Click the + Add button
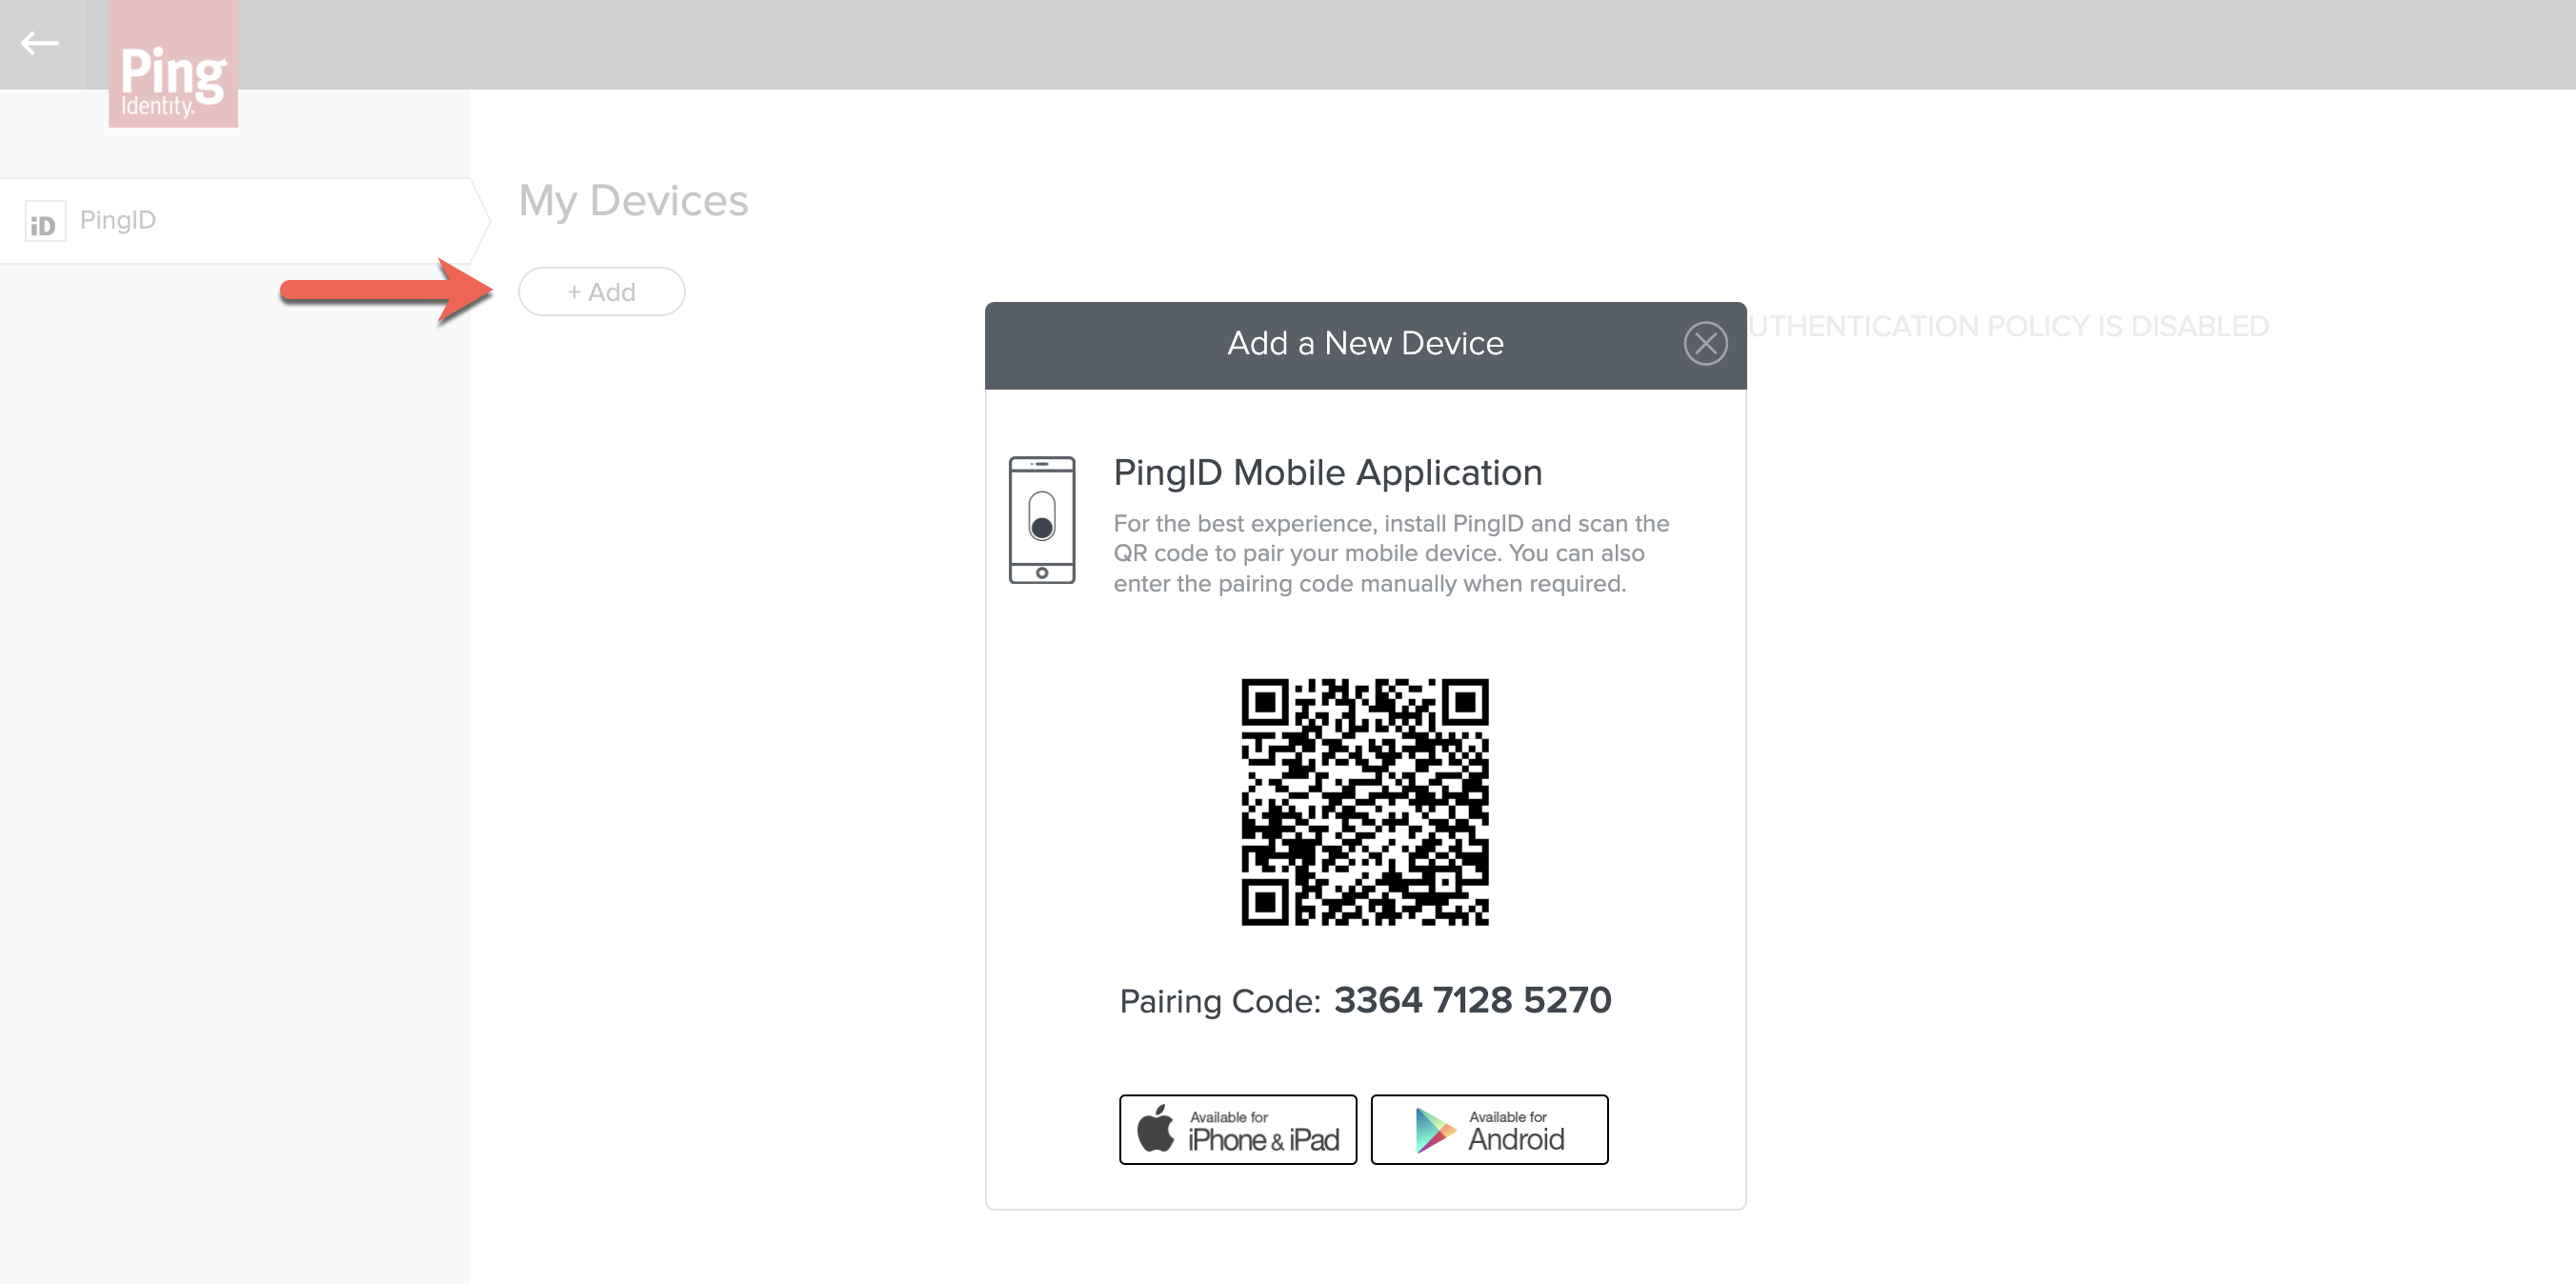Screen dimensions: 2576x1284 coord(601,291)
